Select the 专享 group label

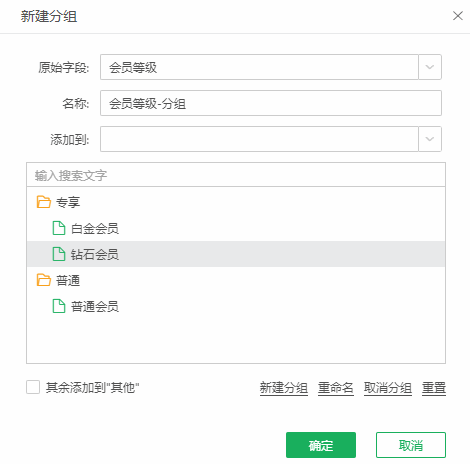[x=68, y=202]
